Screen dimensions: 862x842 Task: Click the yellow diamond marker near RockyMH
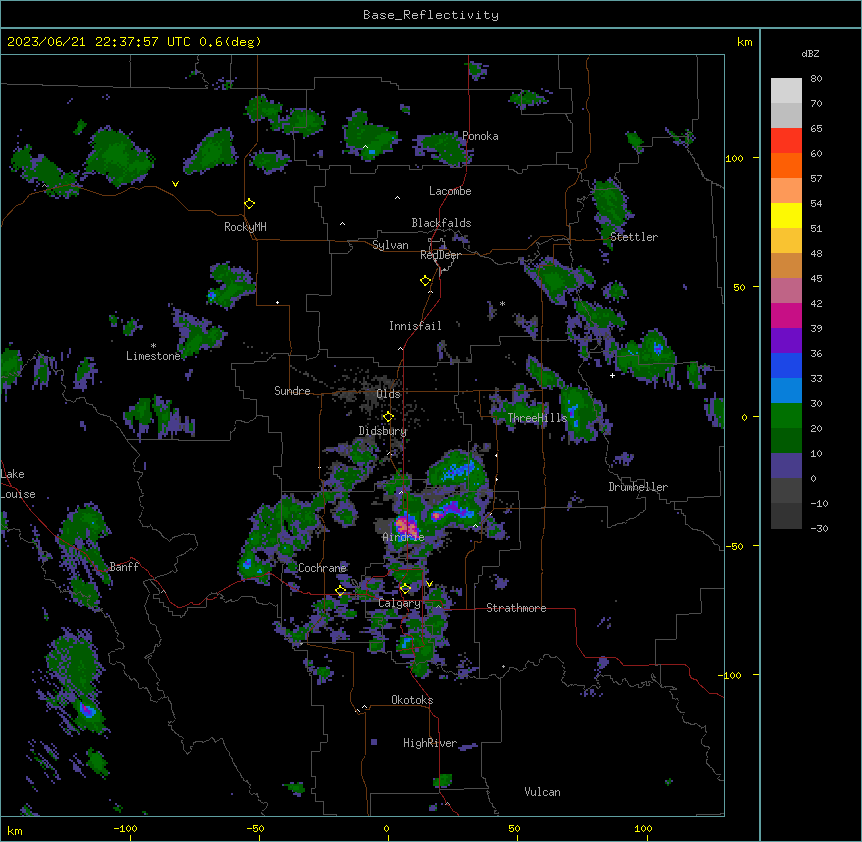click(250, 204)
